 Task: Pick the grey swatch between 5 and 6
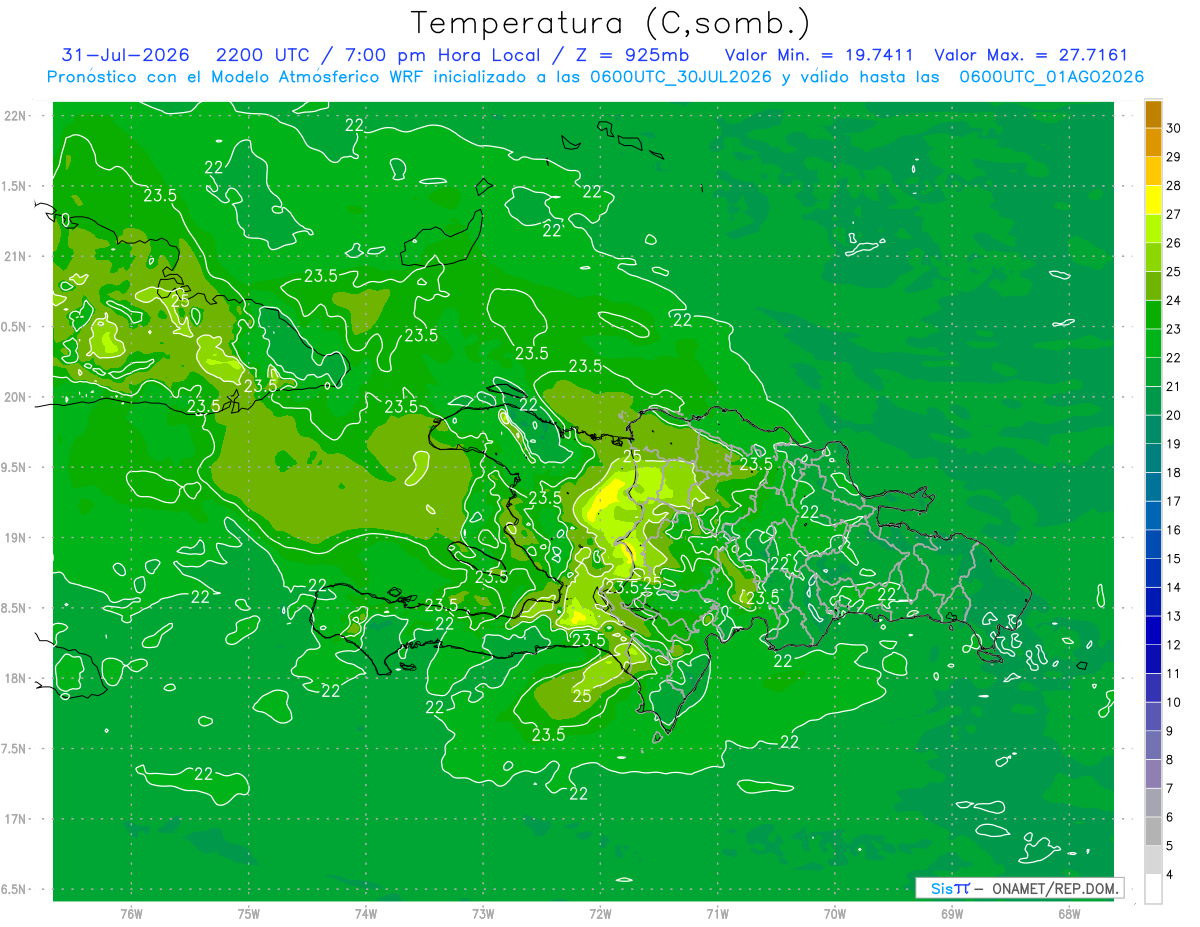1153,831
